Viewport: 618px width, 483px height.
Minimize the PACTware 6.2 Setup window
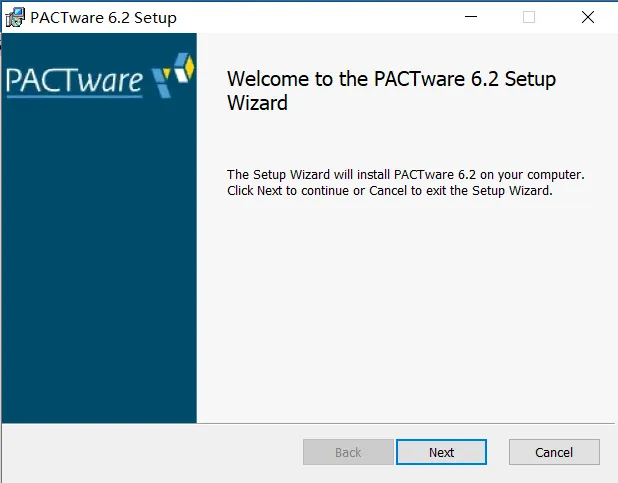[x=471, y=17]
